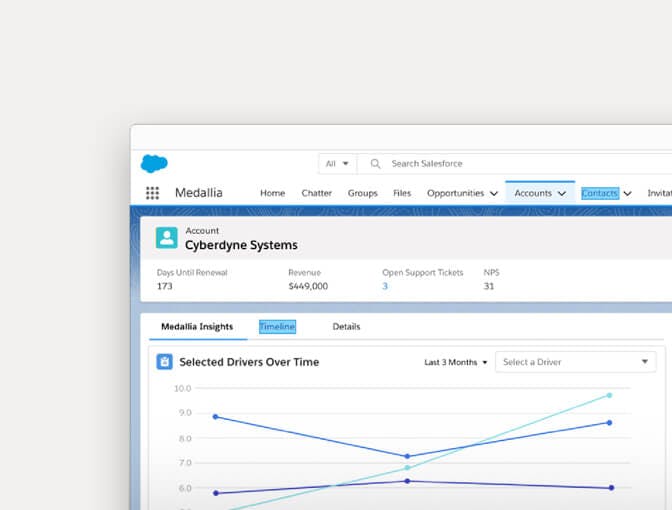This screenshot has width=672, height=510.
Task: Go to the Home nav item
Action: pyautogui.click(x=273, y=193)
